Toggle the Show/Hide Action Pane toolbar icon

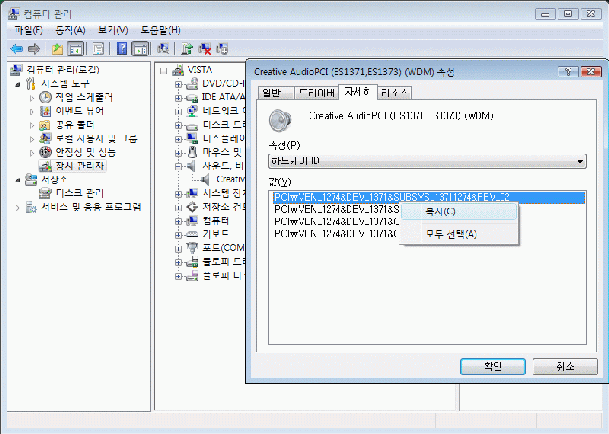[x=139, y=49]
